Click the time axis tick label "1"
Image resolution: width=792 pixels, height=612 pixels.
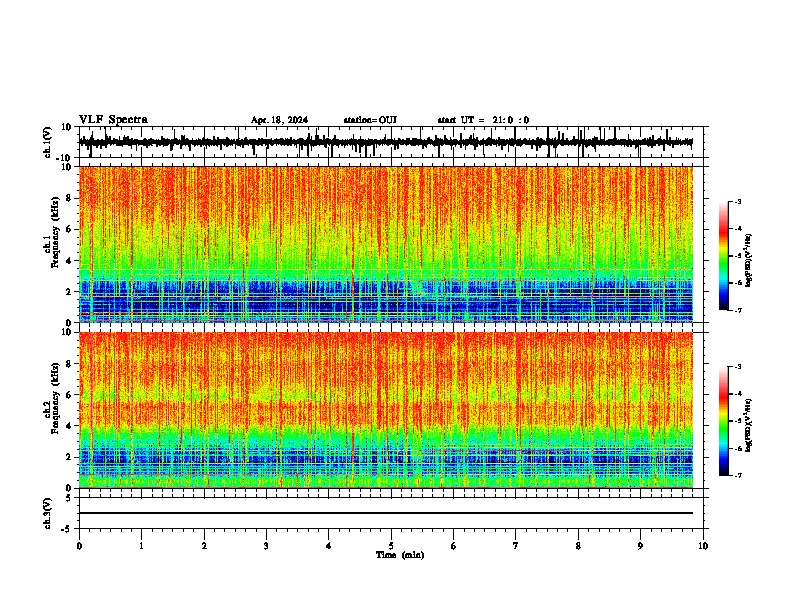(142, 546)
